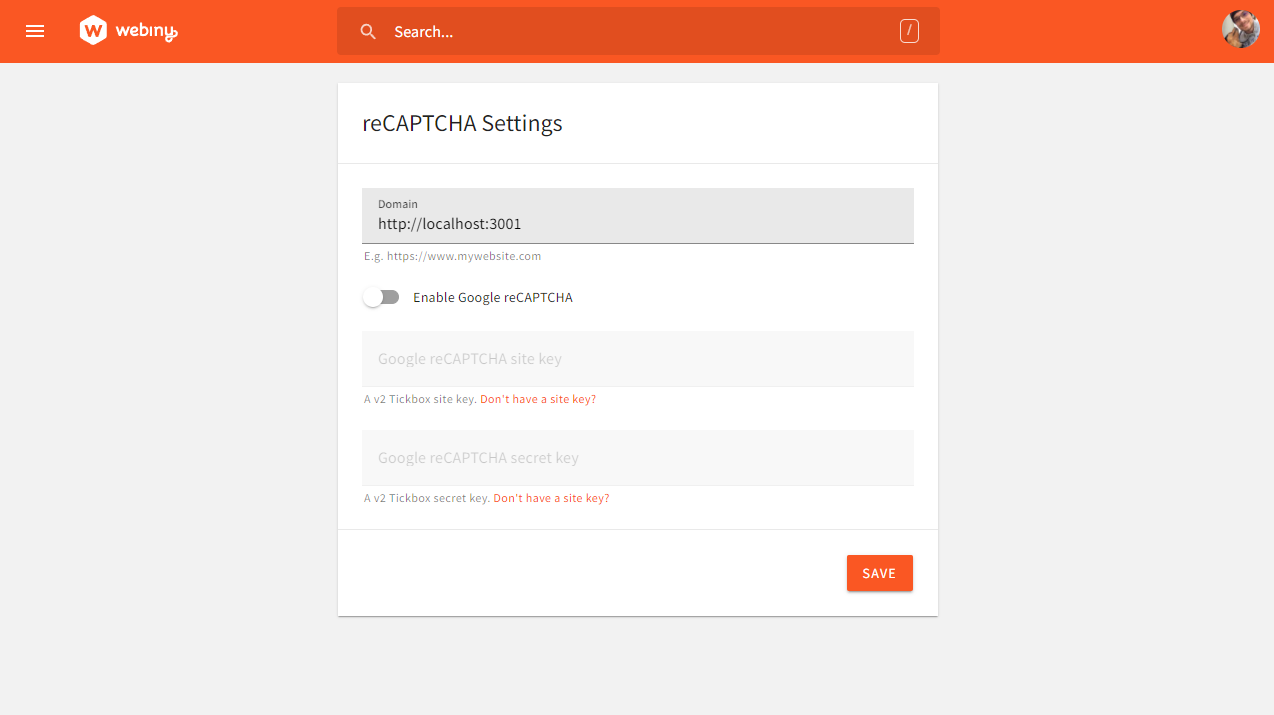Image resolution: width=1274 pixels, height=715 pixels.
Task: Select the Google reCAPTCHA site key field
Action: (637, 358)
